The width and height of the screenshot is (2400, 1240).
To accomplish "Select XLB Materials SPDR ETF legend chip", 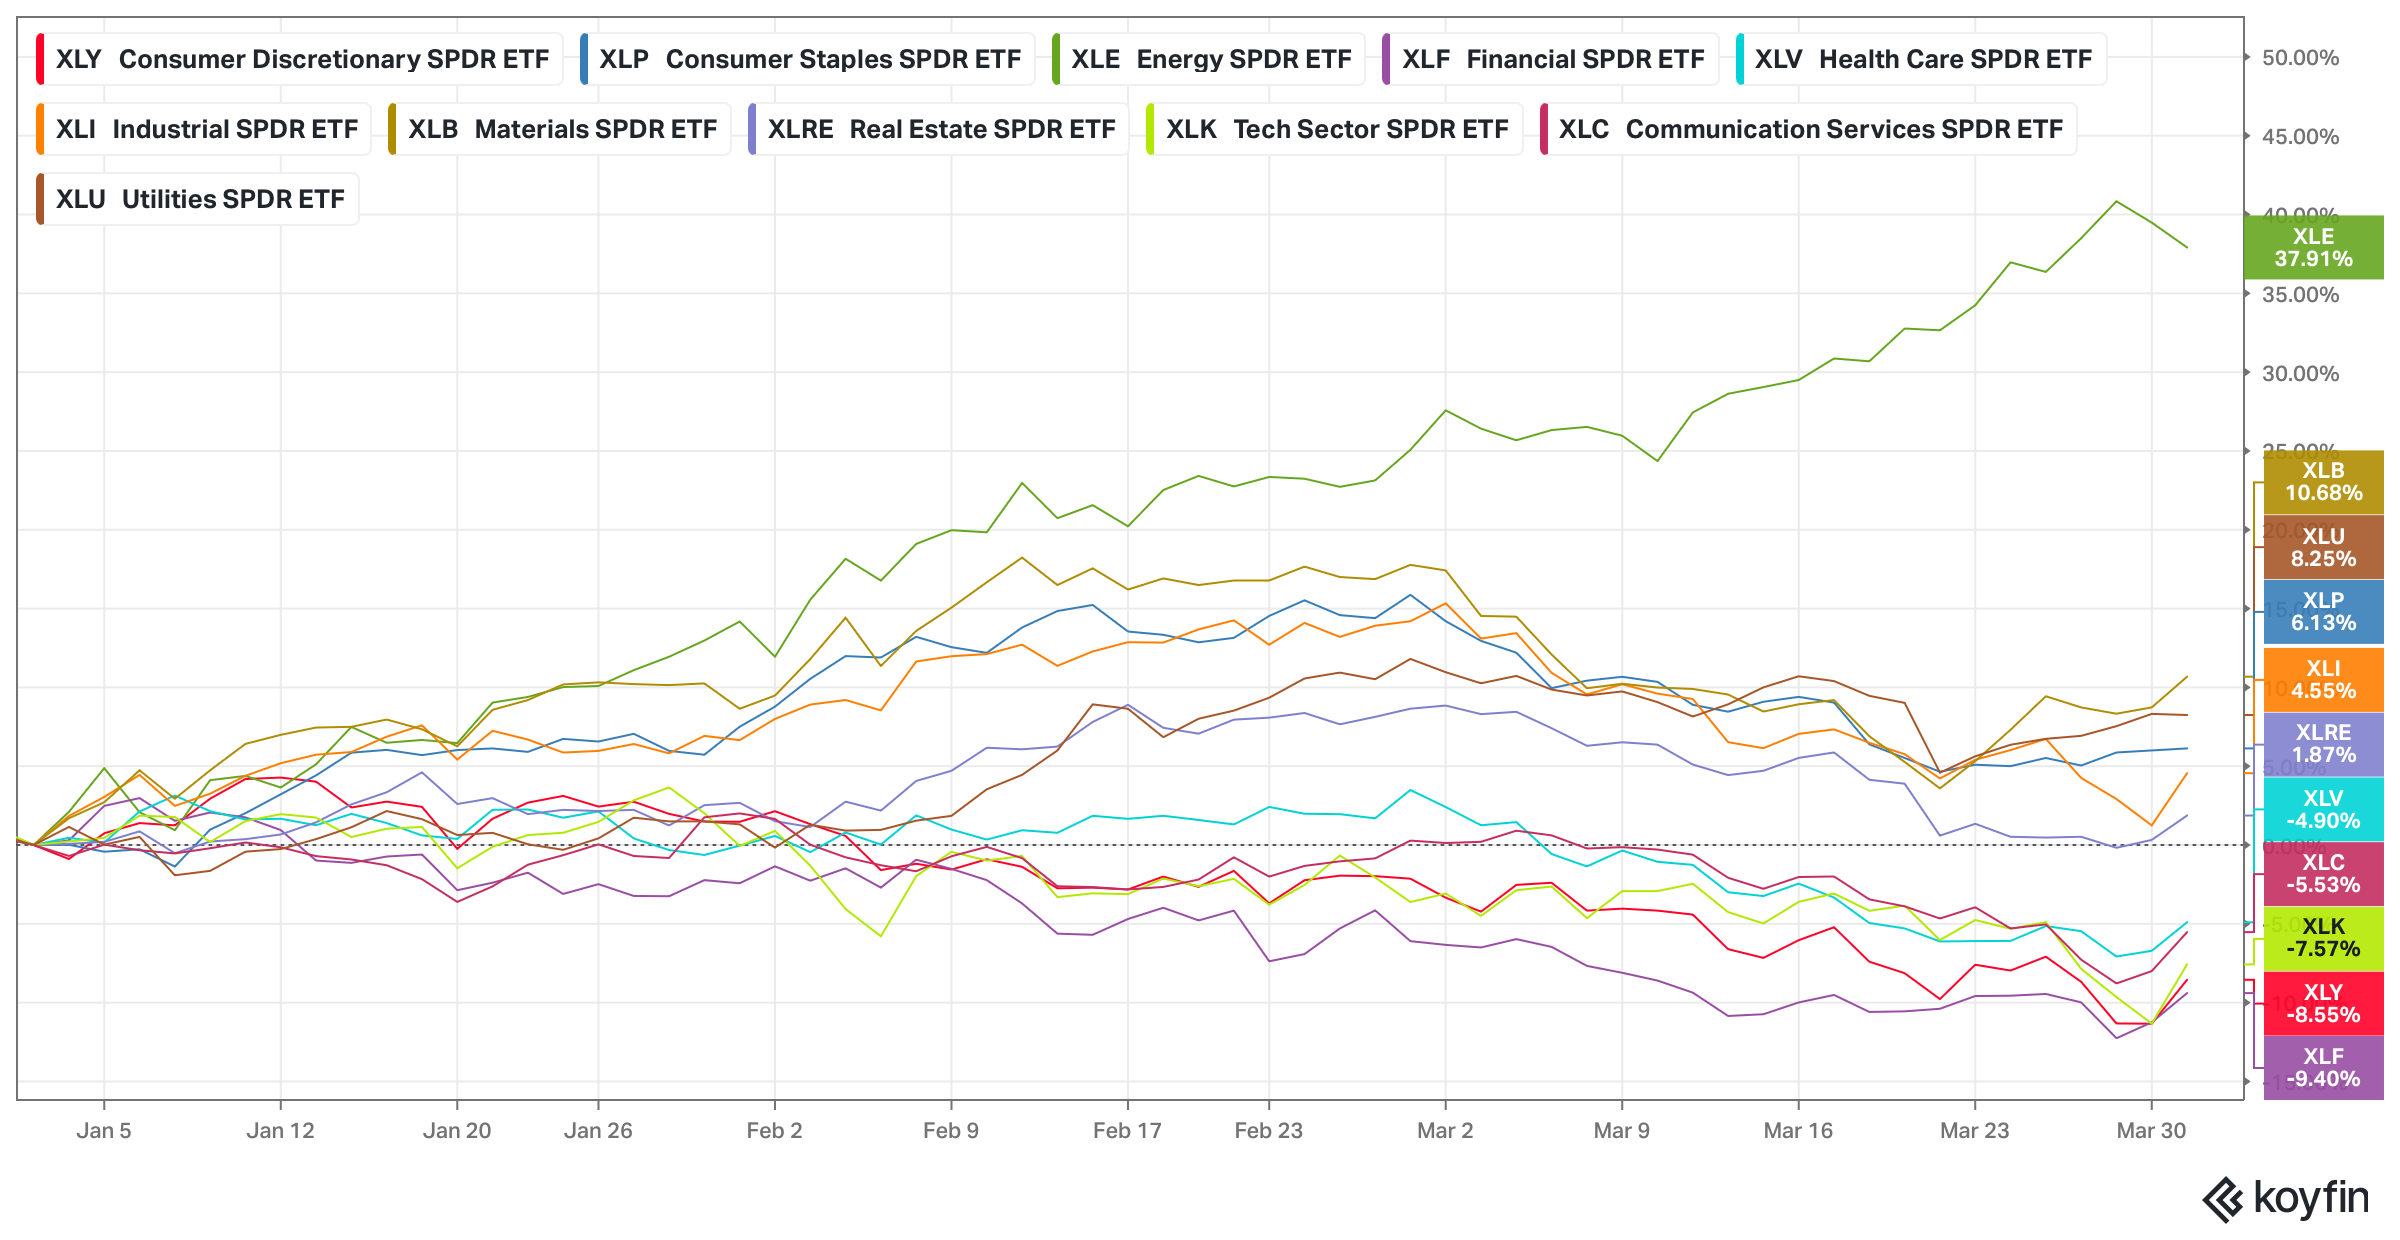I will (561, 129).
